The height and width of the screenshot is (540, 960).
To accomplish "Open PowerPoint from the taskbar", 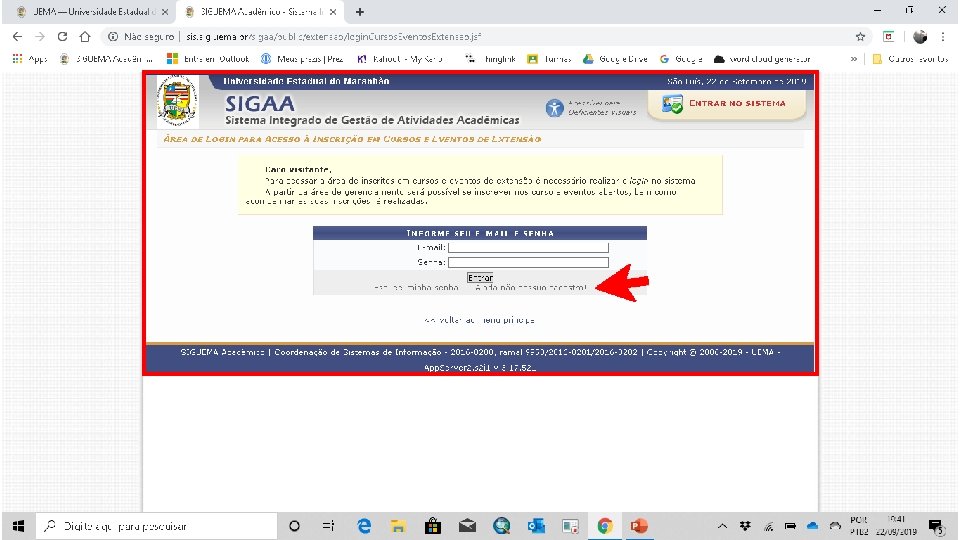I will pyautogui.click(x=639, y=526).
